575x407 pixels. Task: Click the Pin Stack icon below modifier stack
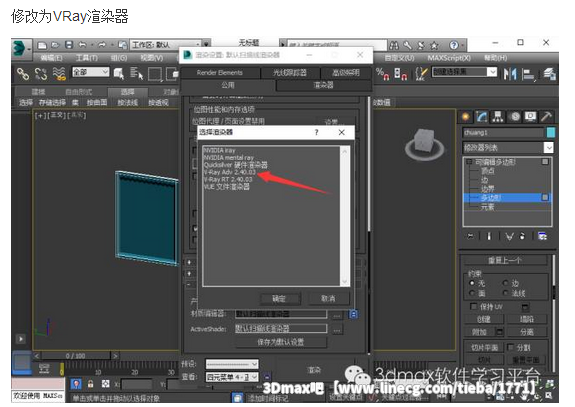[x=470, y=236]
